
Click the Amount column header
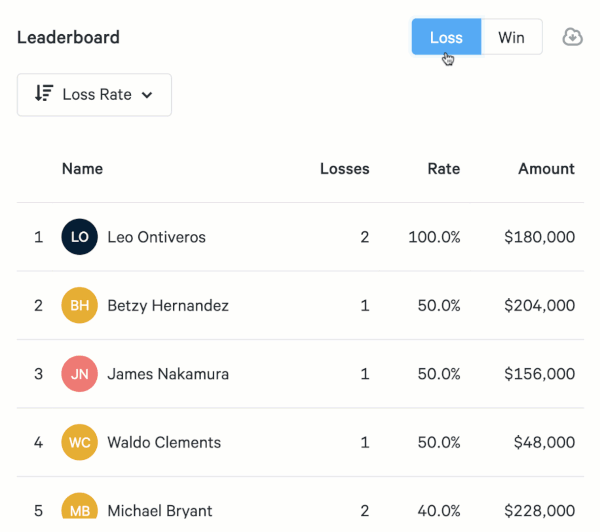[x=546, y=169]
